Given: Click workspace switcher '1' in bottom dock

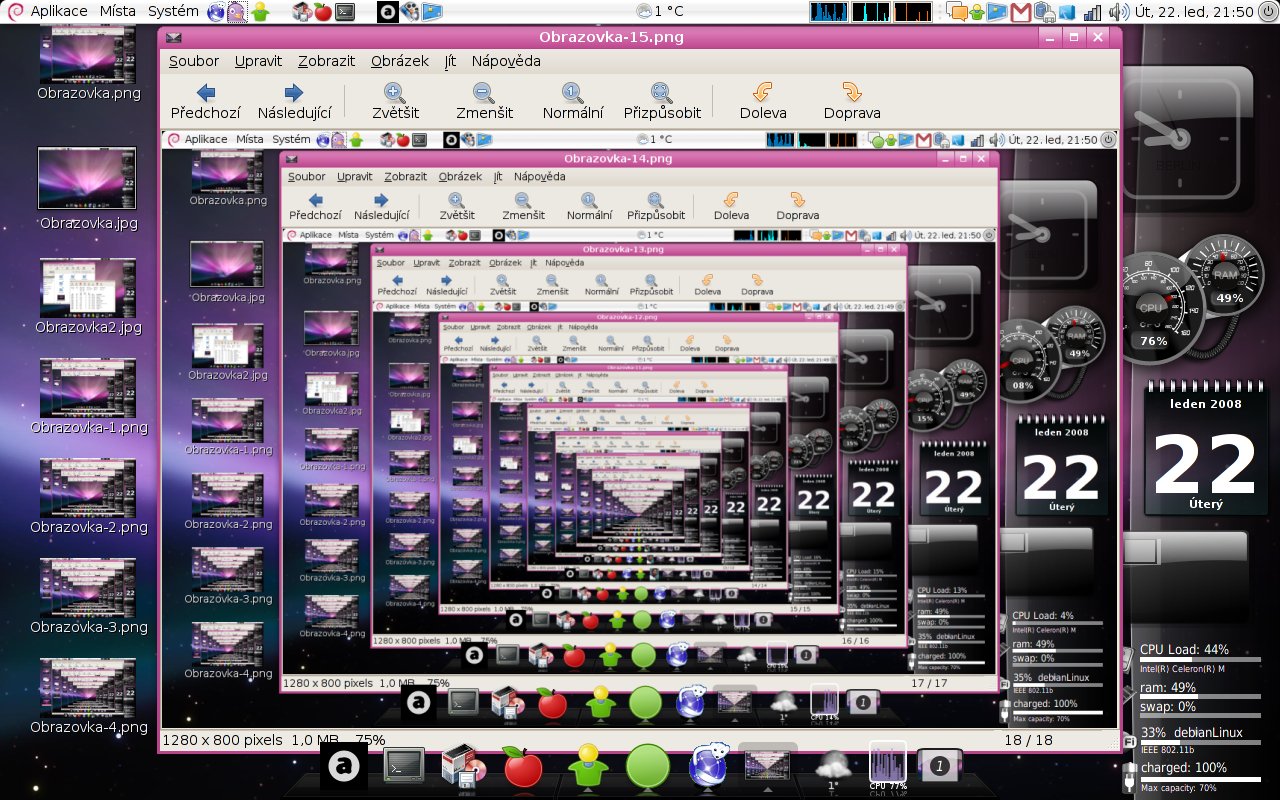Looking at the screenshot, I should tap(939, 767).
